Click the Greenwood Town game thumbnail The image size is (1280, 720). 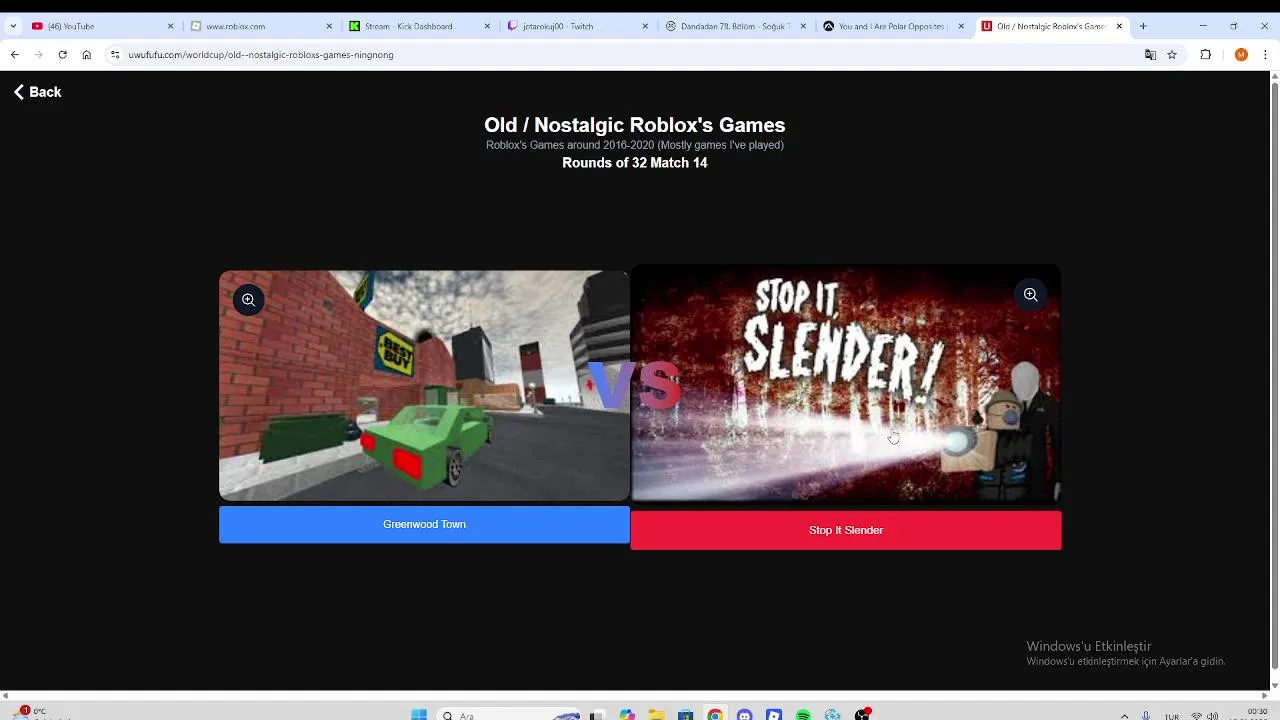click(x=424, y=385)
